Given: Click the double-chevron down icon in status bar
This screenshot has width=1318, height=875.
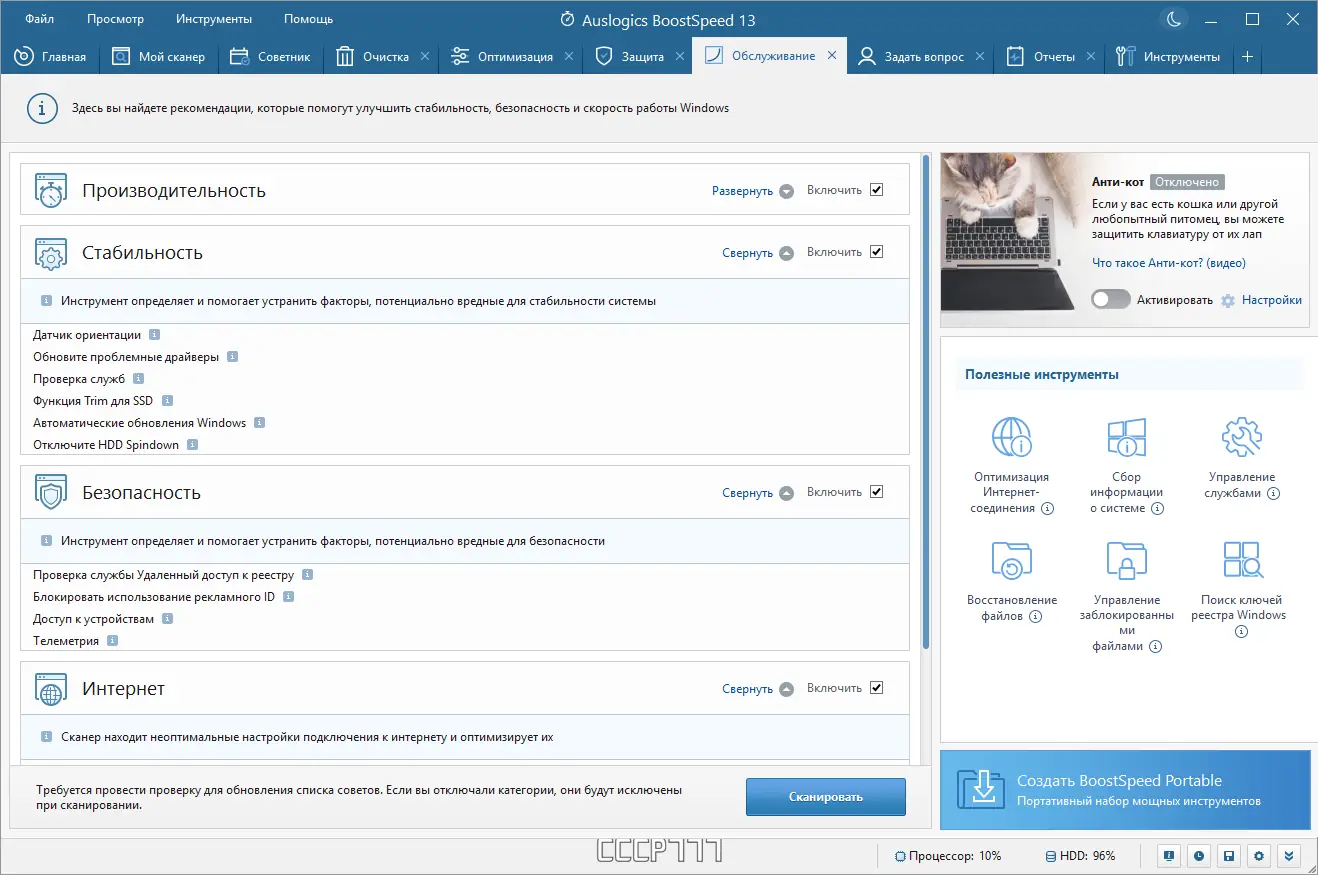Looking at the screenshot, I should pos(1289,856).
